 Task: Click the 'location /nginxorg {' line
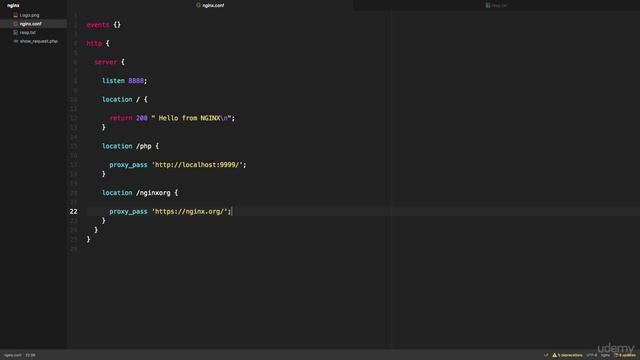click(140, 193)
